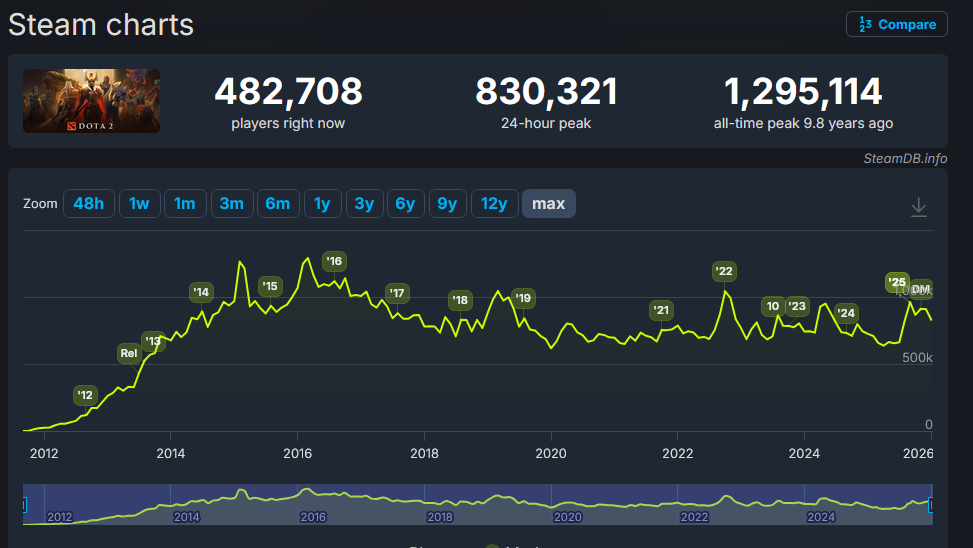Viewport: 973px width, 548px height.
Task: Select the max zoom range
Action: click(x=549, y=204)
